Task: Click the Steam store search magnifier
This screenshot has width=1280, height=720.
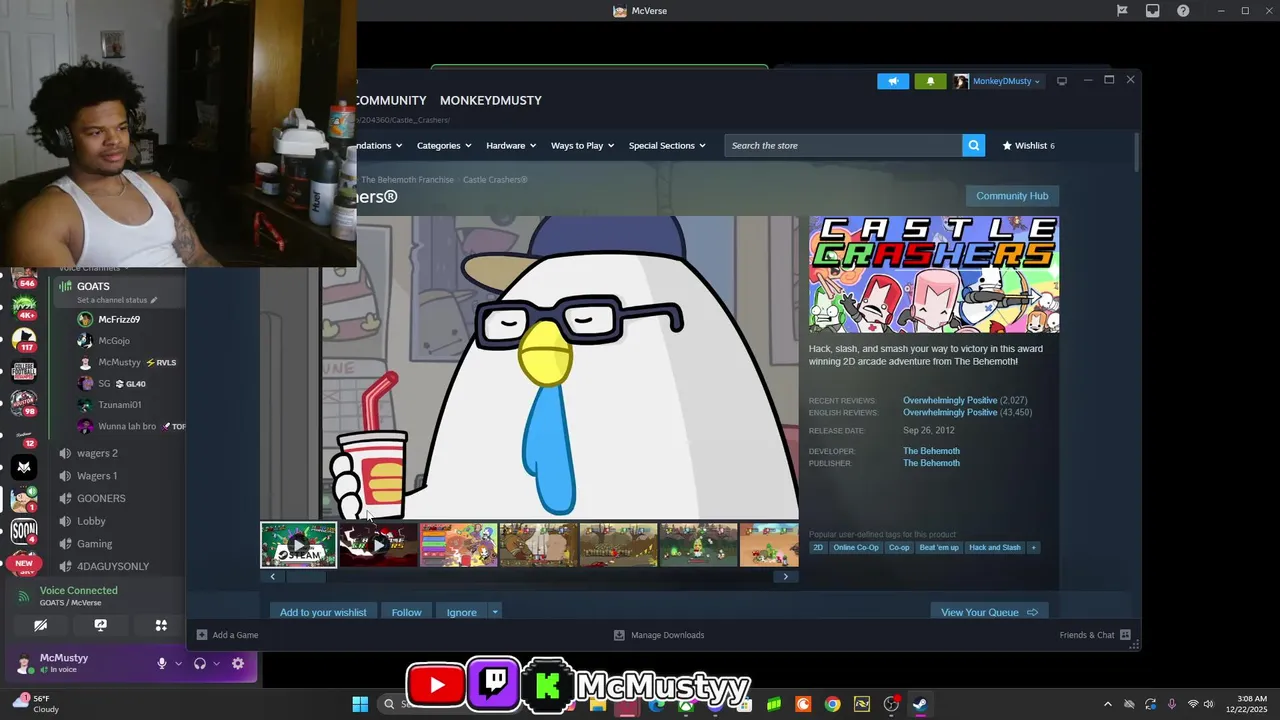Action: [x=974, y=145]
